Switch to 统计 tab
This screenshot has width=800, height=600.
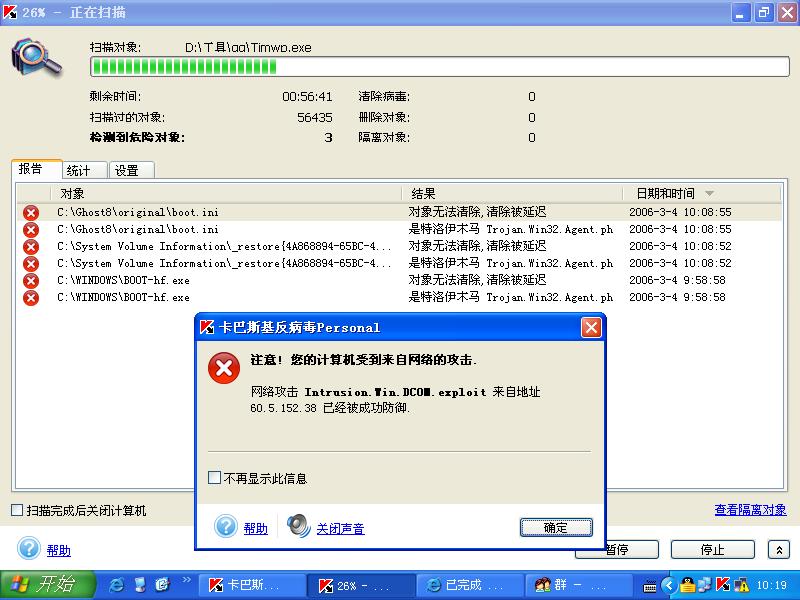85,170
